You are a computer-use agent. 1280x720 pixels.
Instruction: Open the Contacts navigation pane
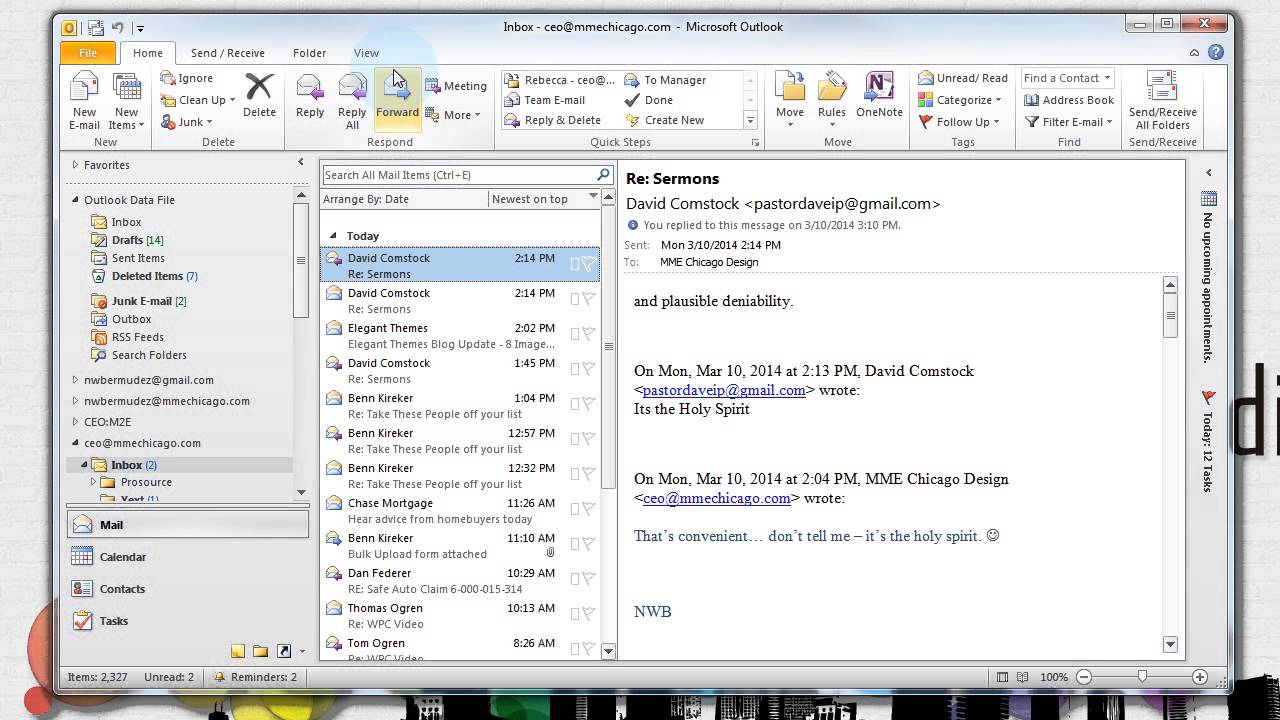pyautogui.click(x=188, y=589)
